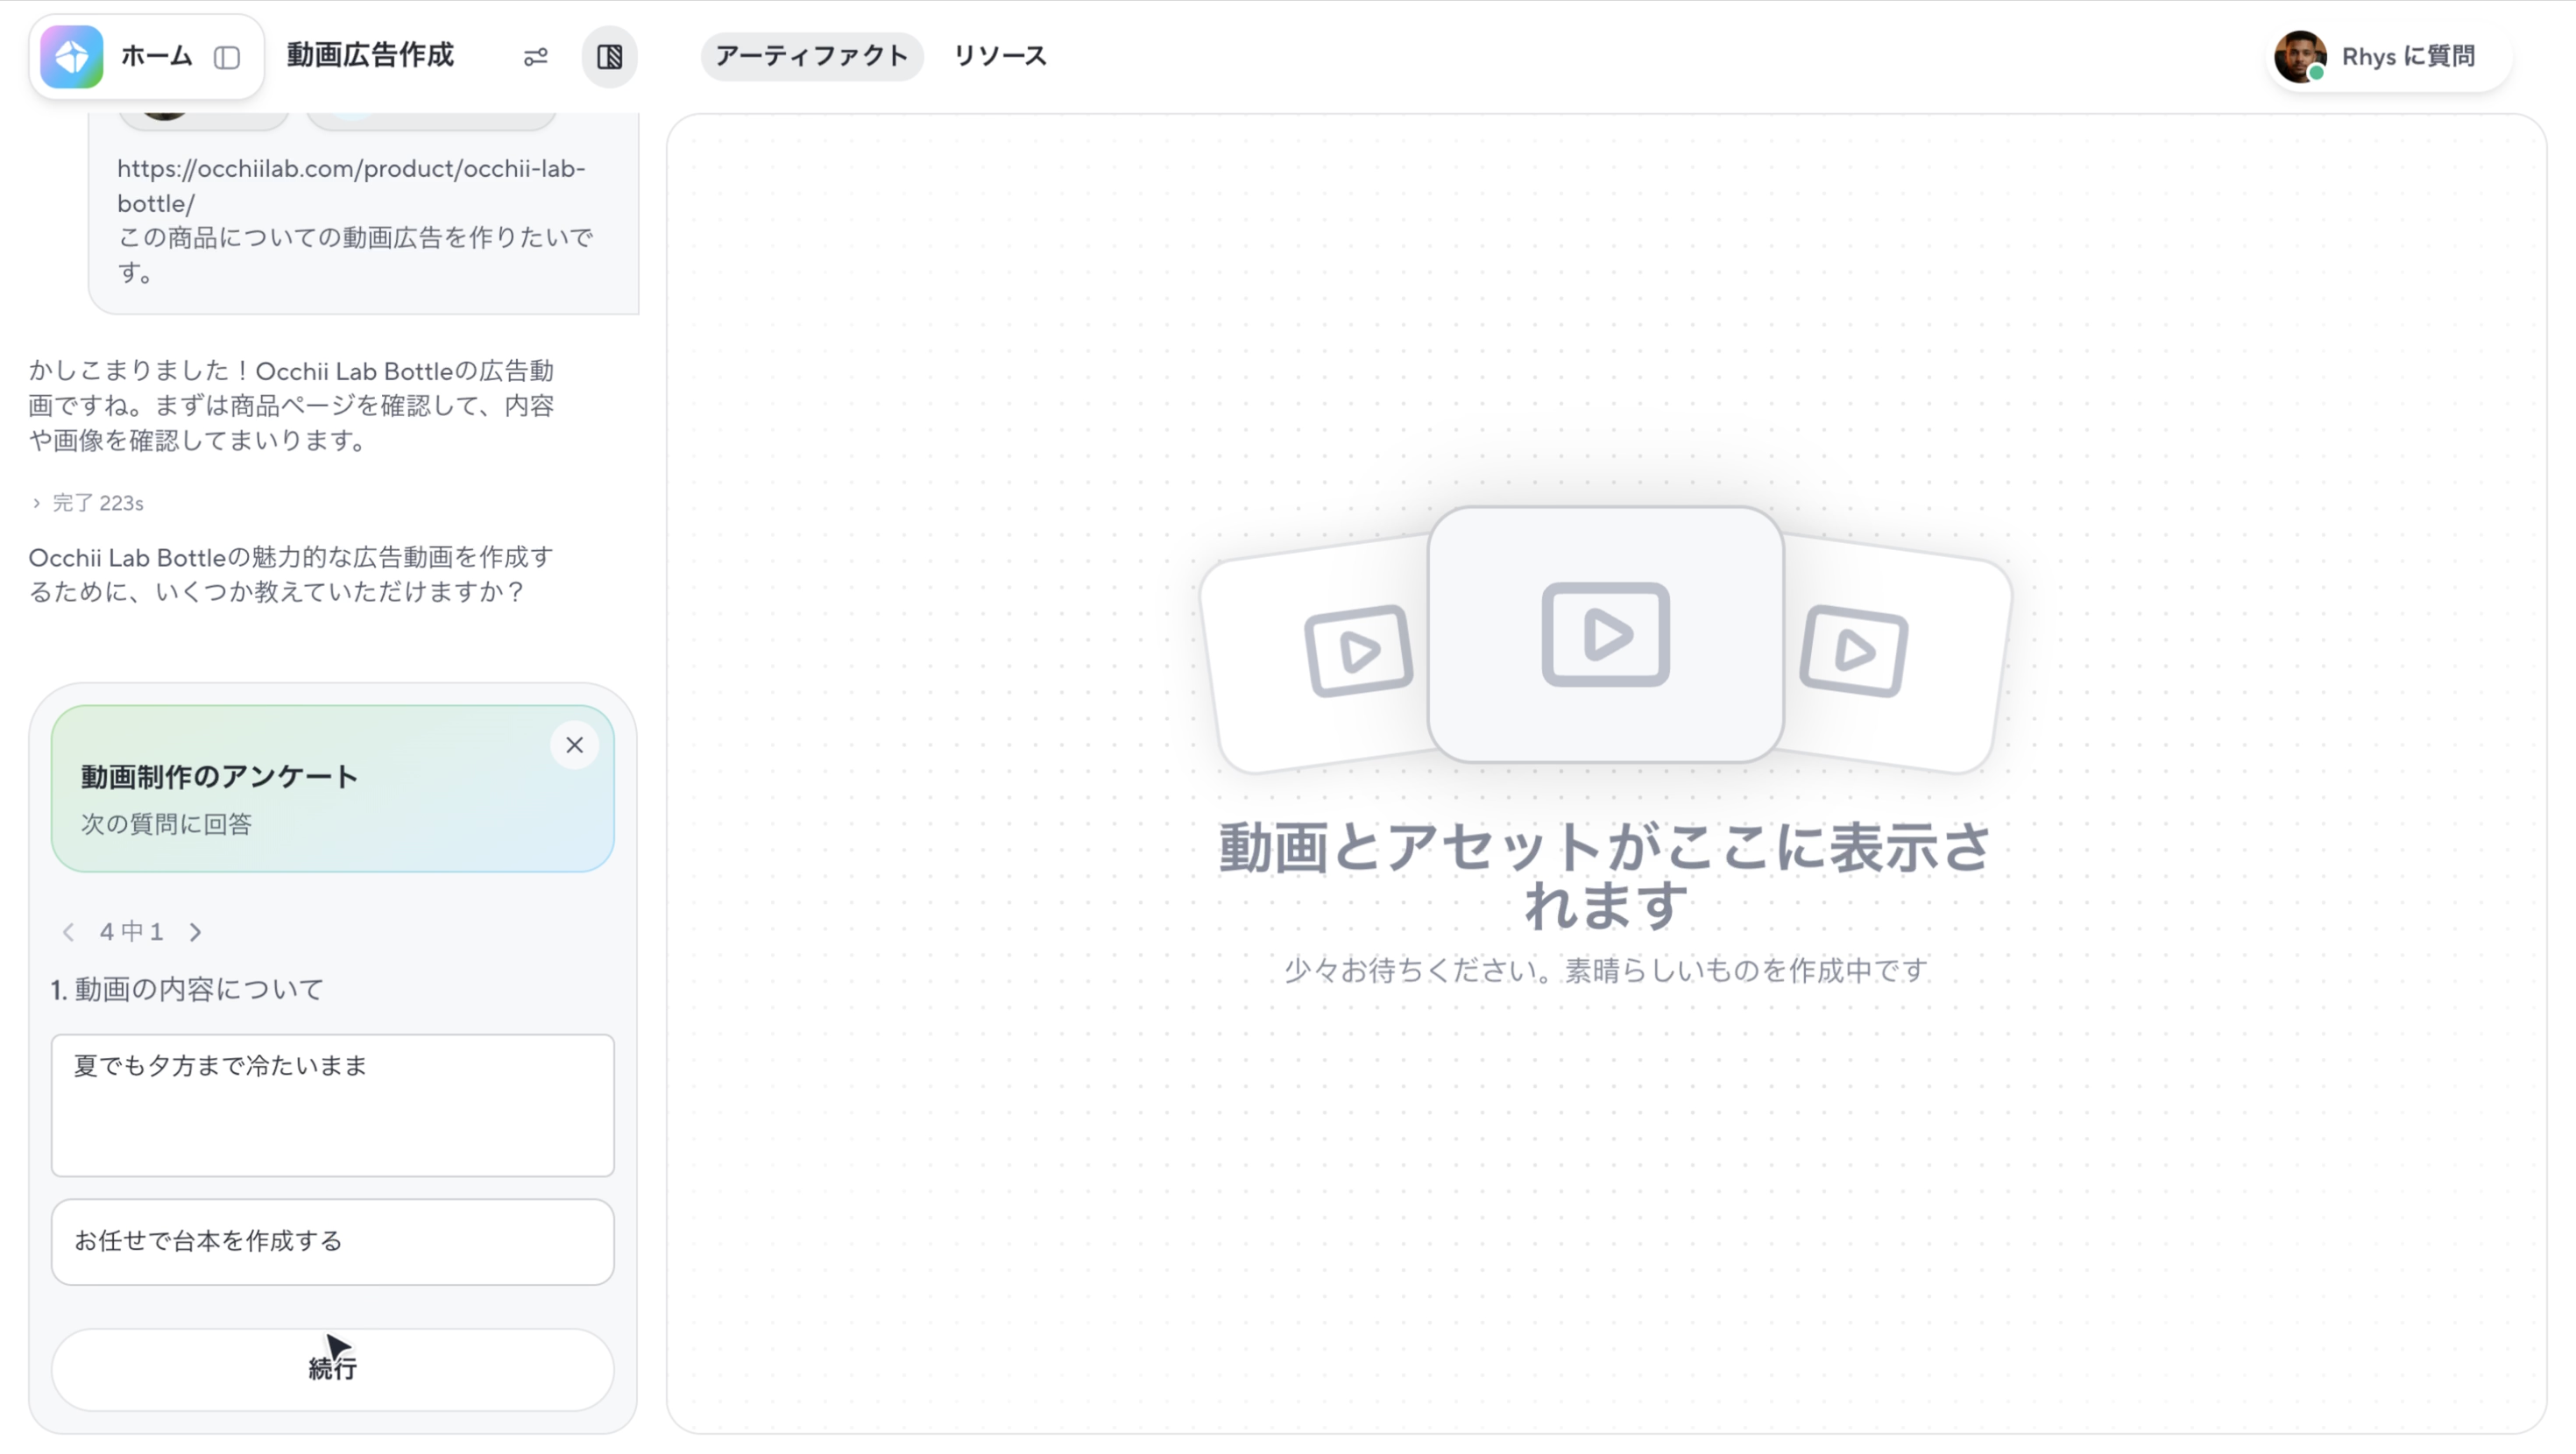Open the Rhys に質問 button
Screen dimensions: 2576x1454
2389,56
